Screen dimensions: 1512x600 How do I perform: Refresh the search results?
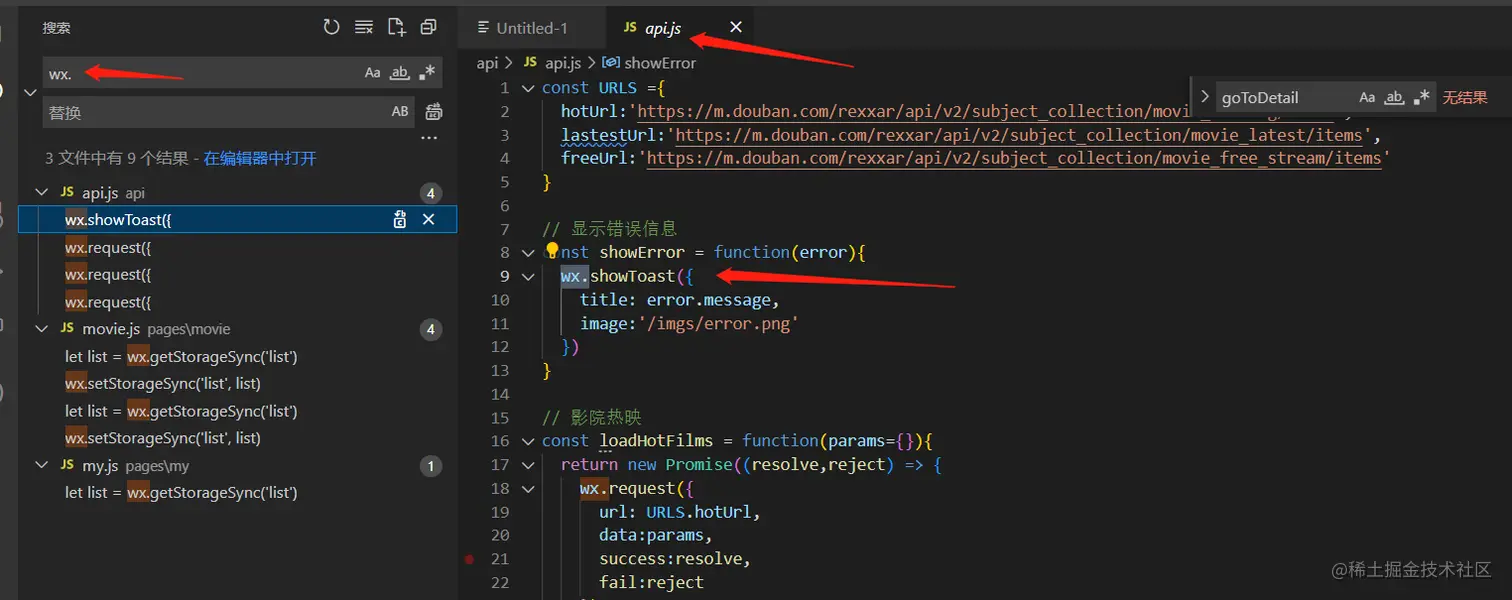(x=331, y=27)
